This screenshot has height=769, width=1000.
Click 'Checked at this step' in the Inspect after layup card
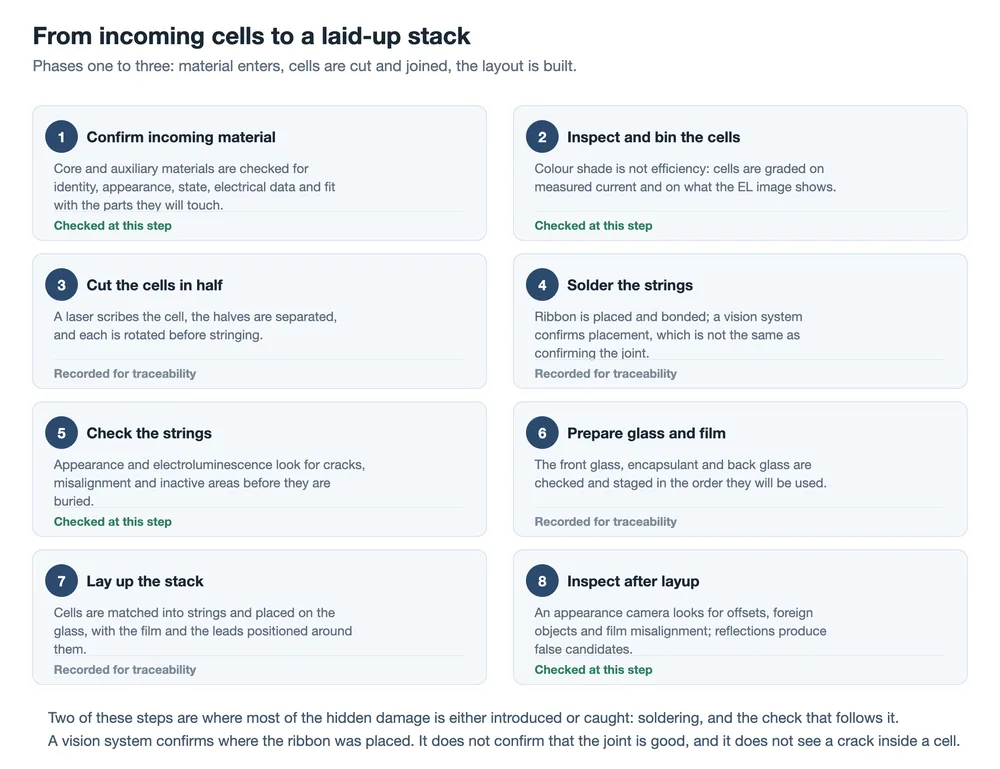click(594, 670)
